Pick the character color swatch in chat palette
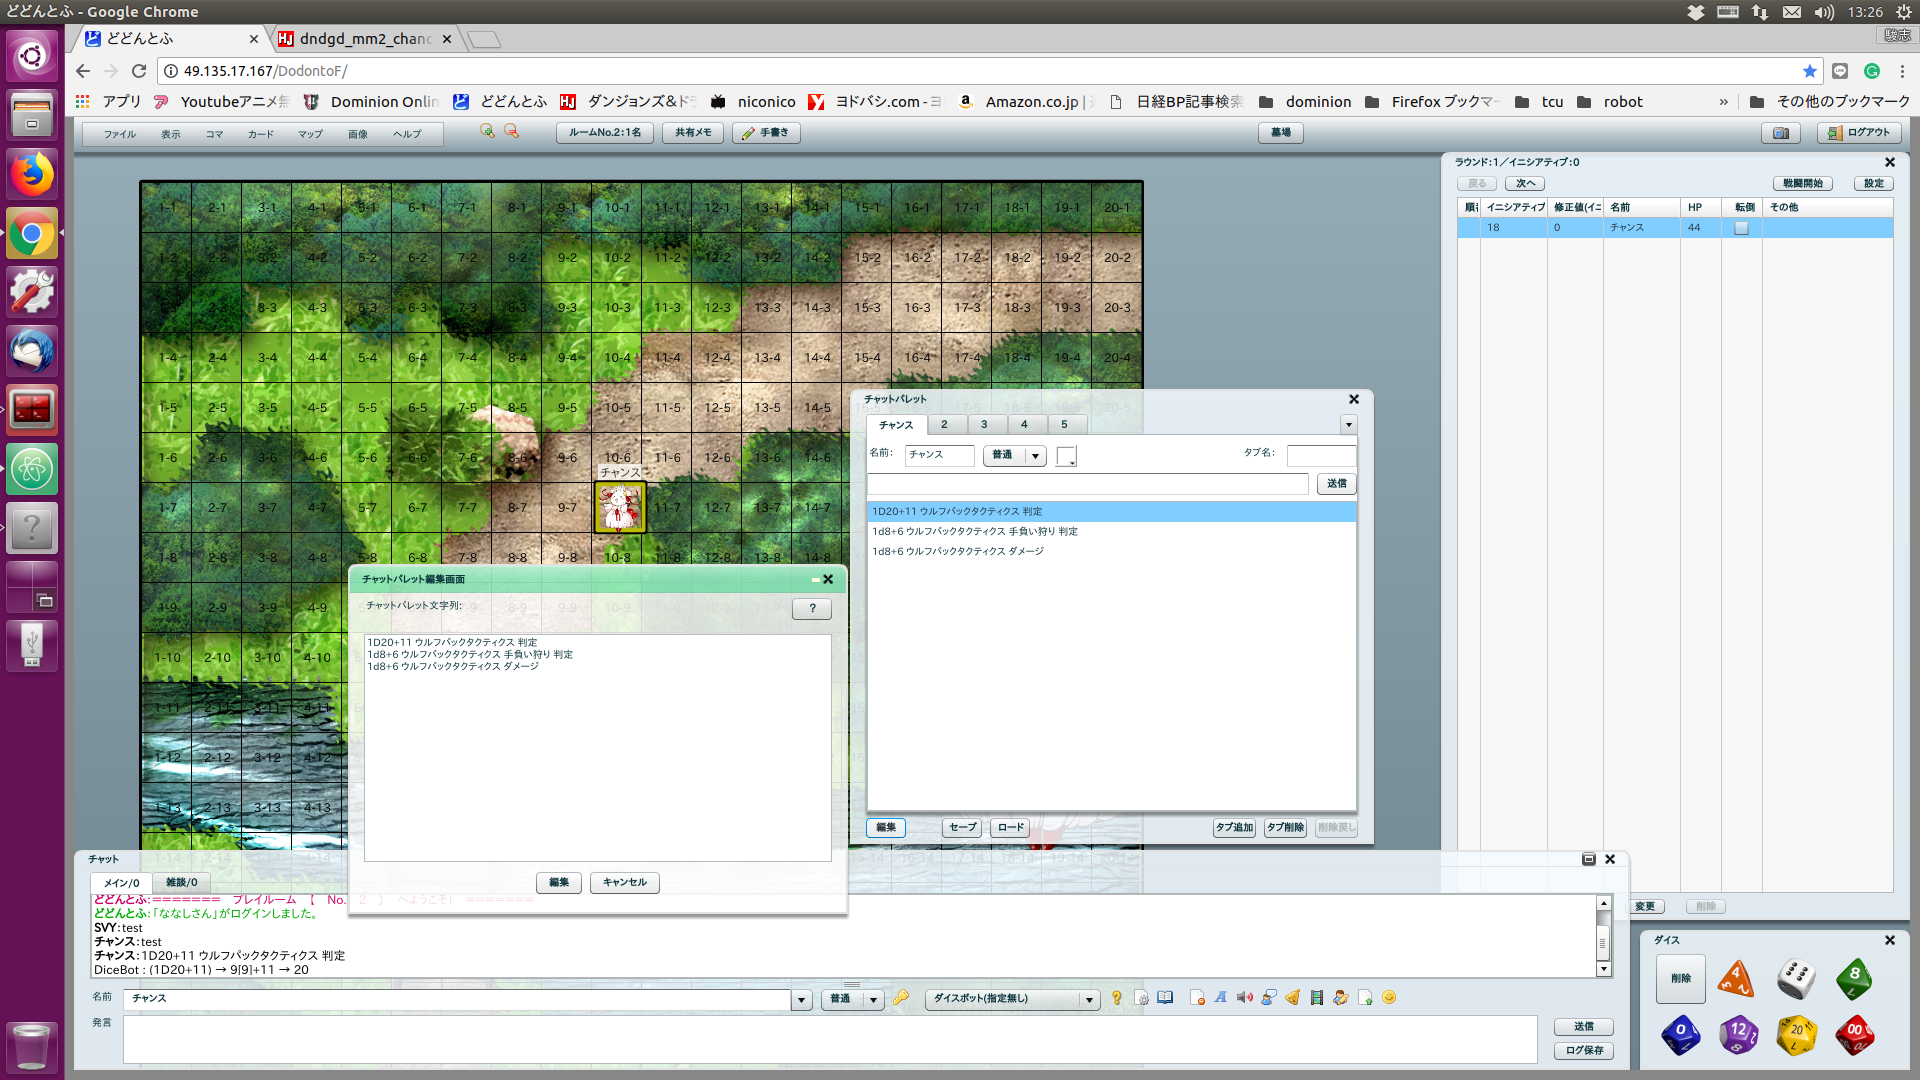Viewport: 1920px width, 1080px height. [x=1066, y=456]
